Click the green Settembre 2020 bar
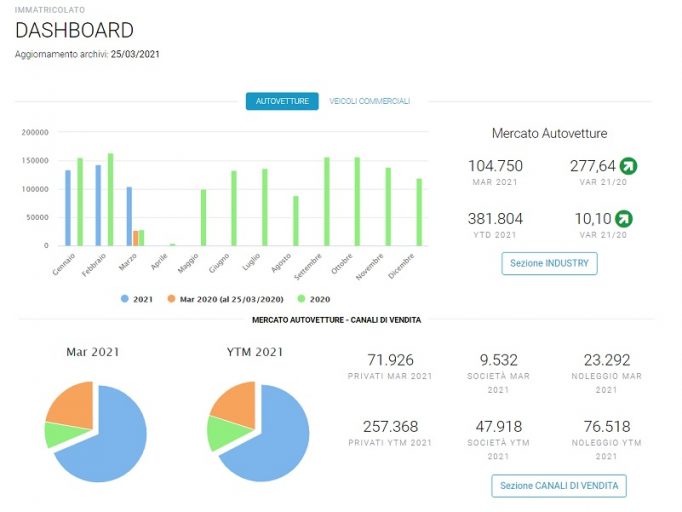The image size is (682, 512). click(x=327, y=201)
